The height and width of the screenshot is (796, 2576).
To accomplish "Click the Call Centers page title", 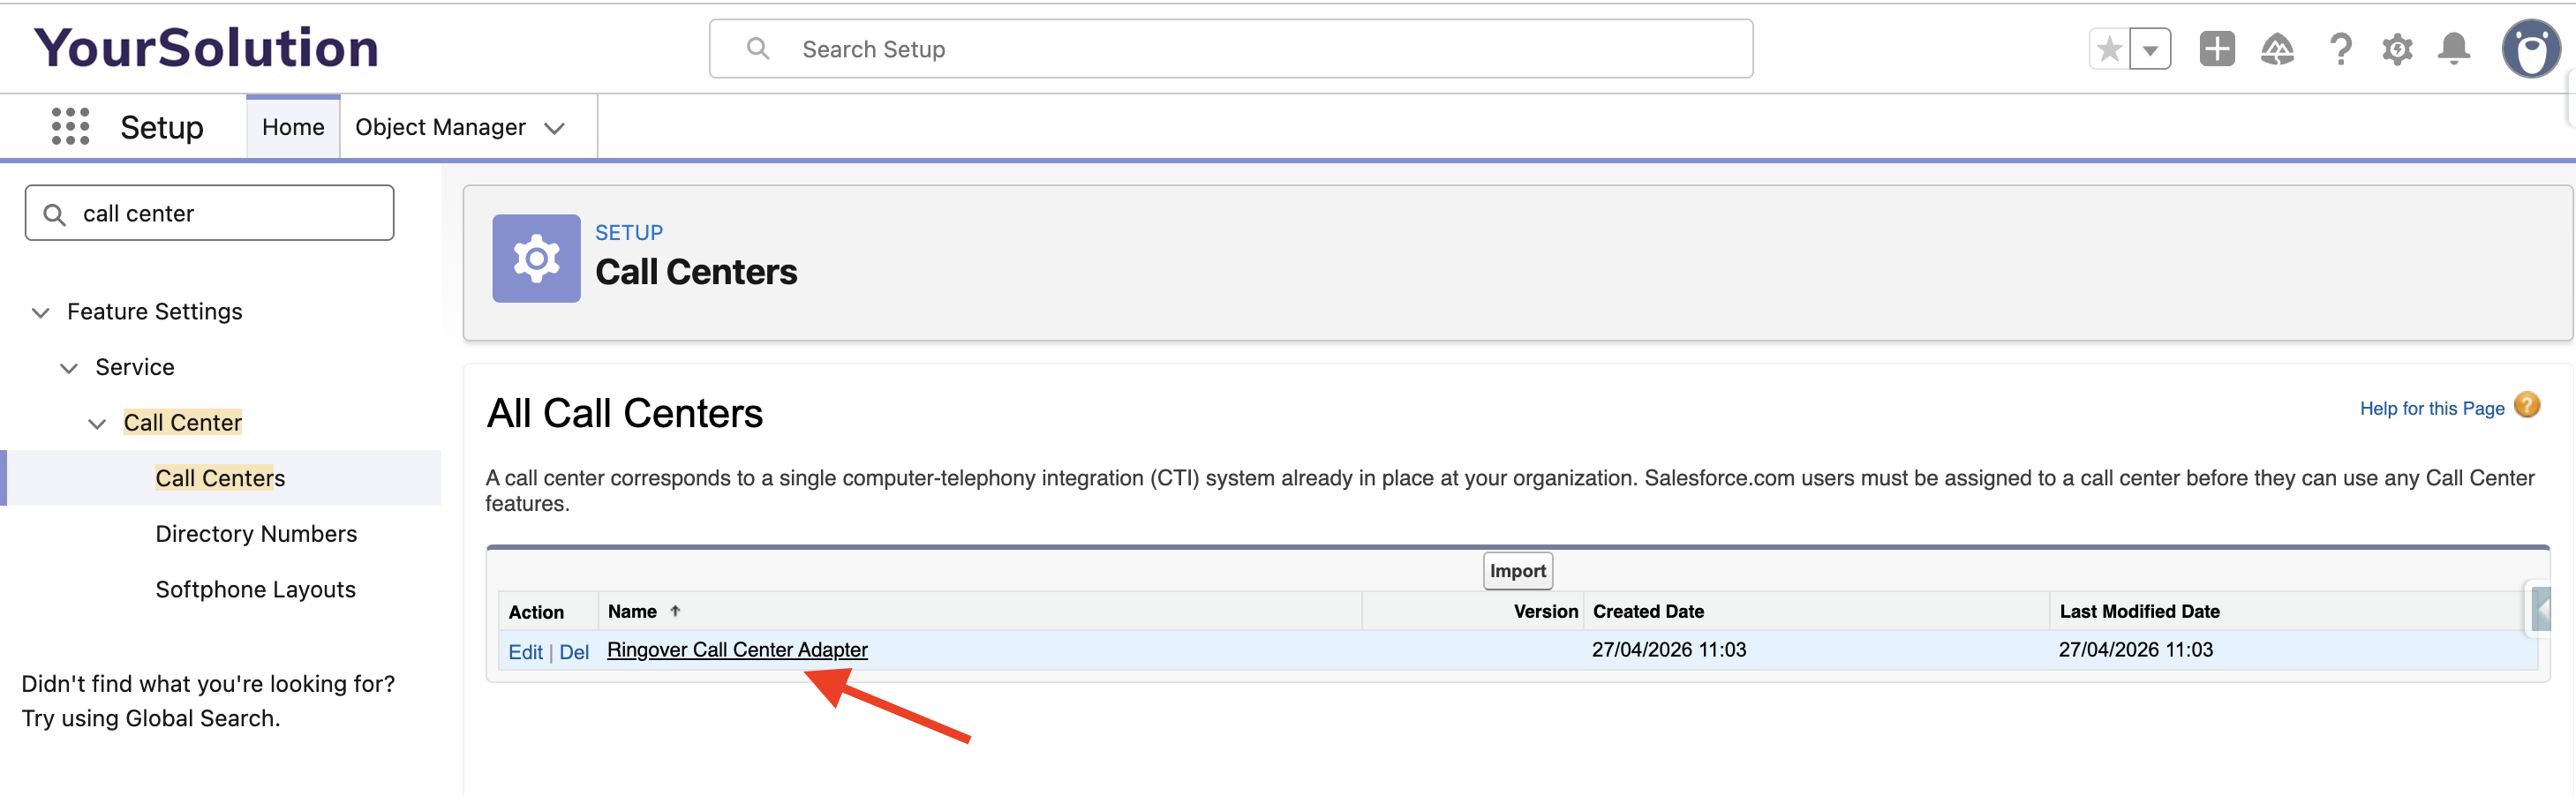I will pyautogui.click(x=696, y=272).
